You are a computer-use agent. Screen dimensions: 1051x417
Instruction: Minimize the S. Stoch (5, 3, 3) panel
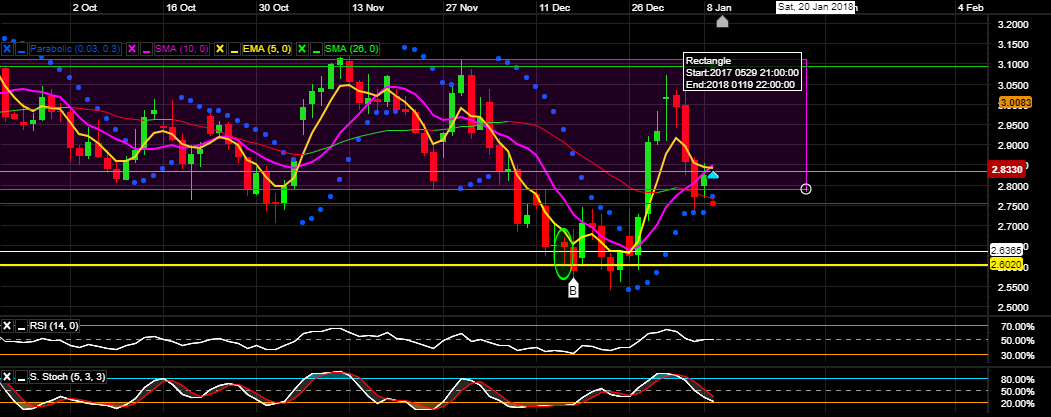pyautogui.click(x=21, y=377)
